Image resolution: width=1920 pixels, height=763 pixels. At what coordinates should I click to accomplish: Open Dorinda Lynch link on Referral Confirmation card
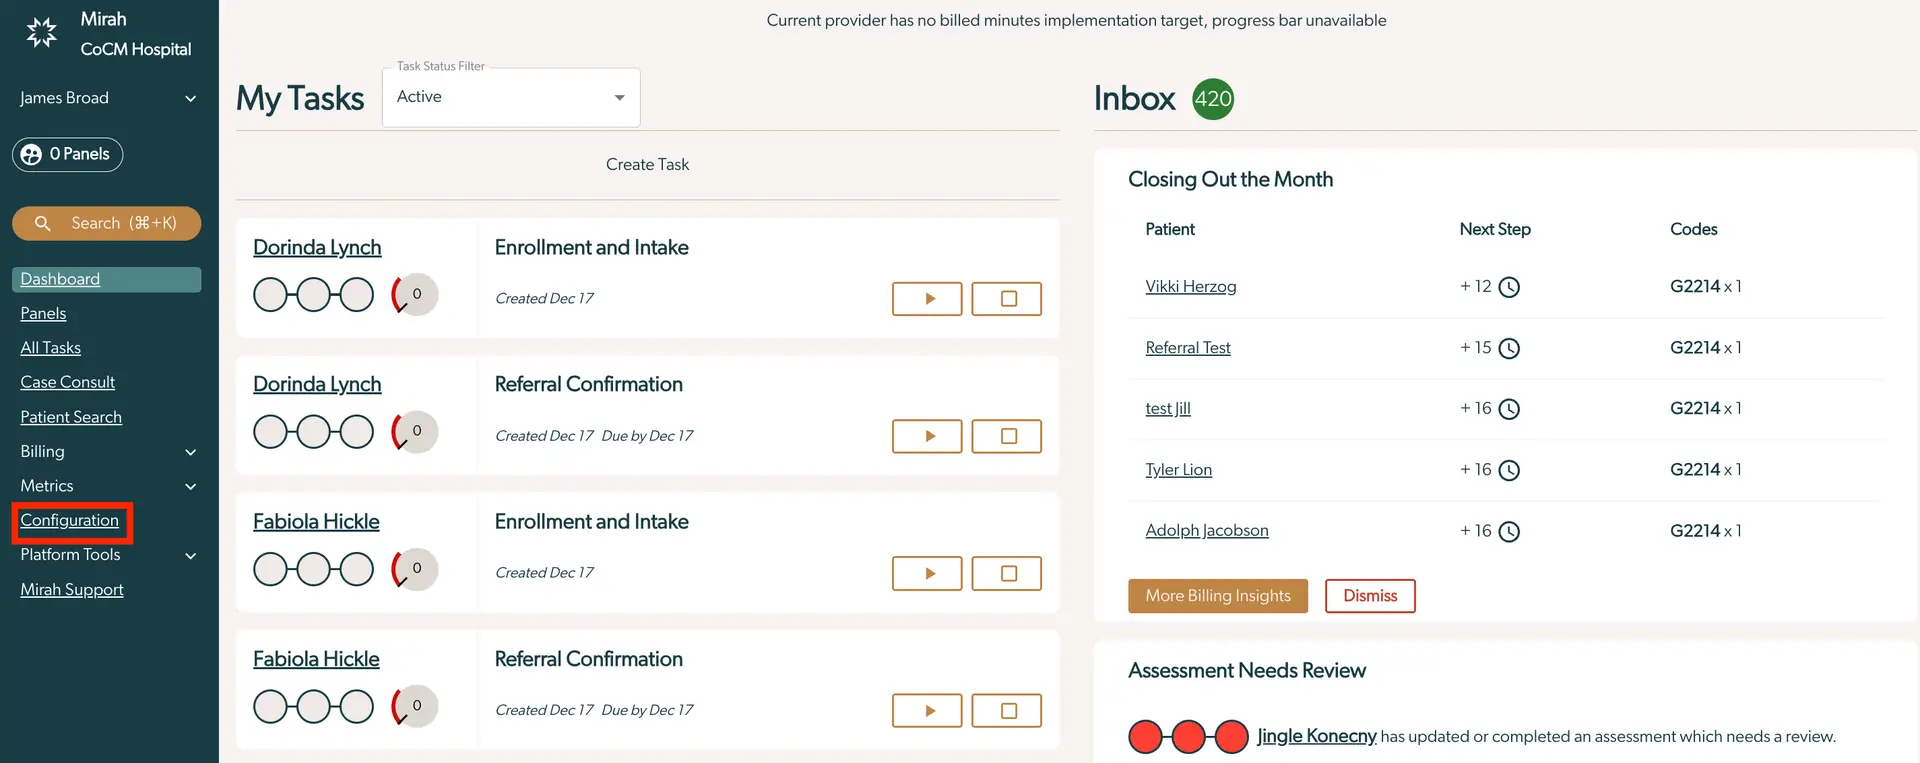tap(317, 384)
